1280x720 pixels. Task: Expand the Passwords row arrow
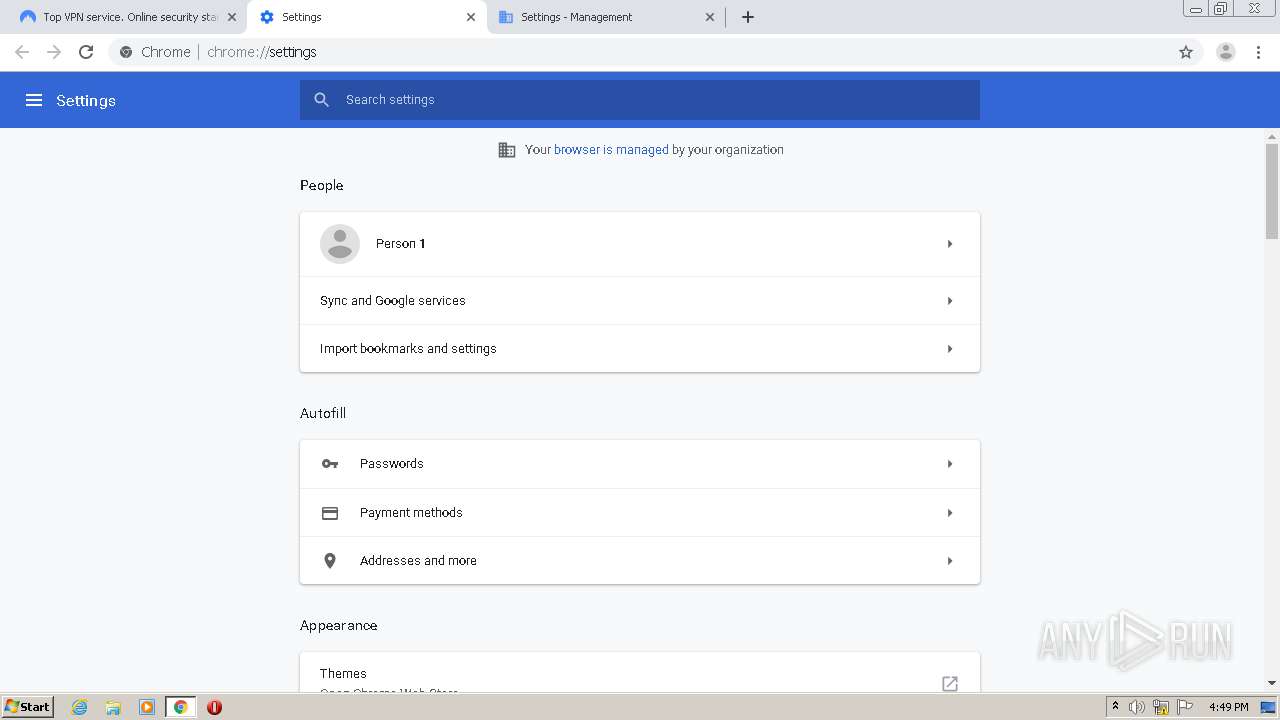pos(950,464)
